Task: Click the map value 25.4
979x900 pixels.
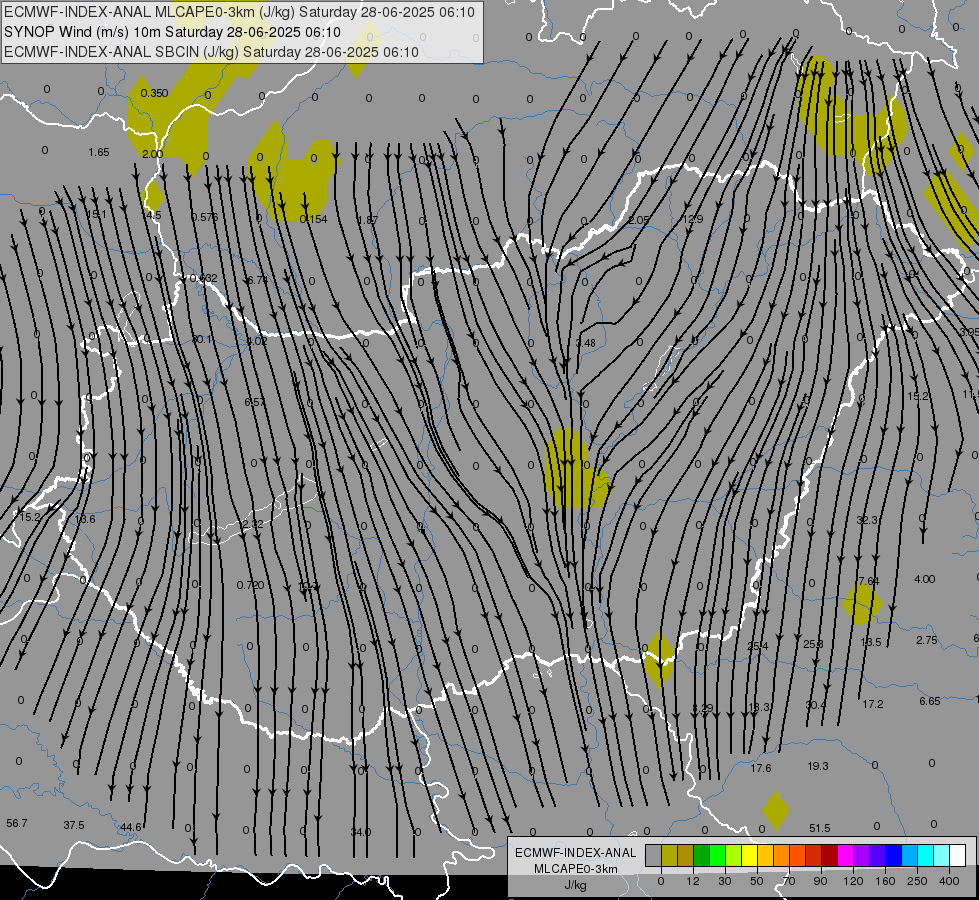Action: (758, 646)
